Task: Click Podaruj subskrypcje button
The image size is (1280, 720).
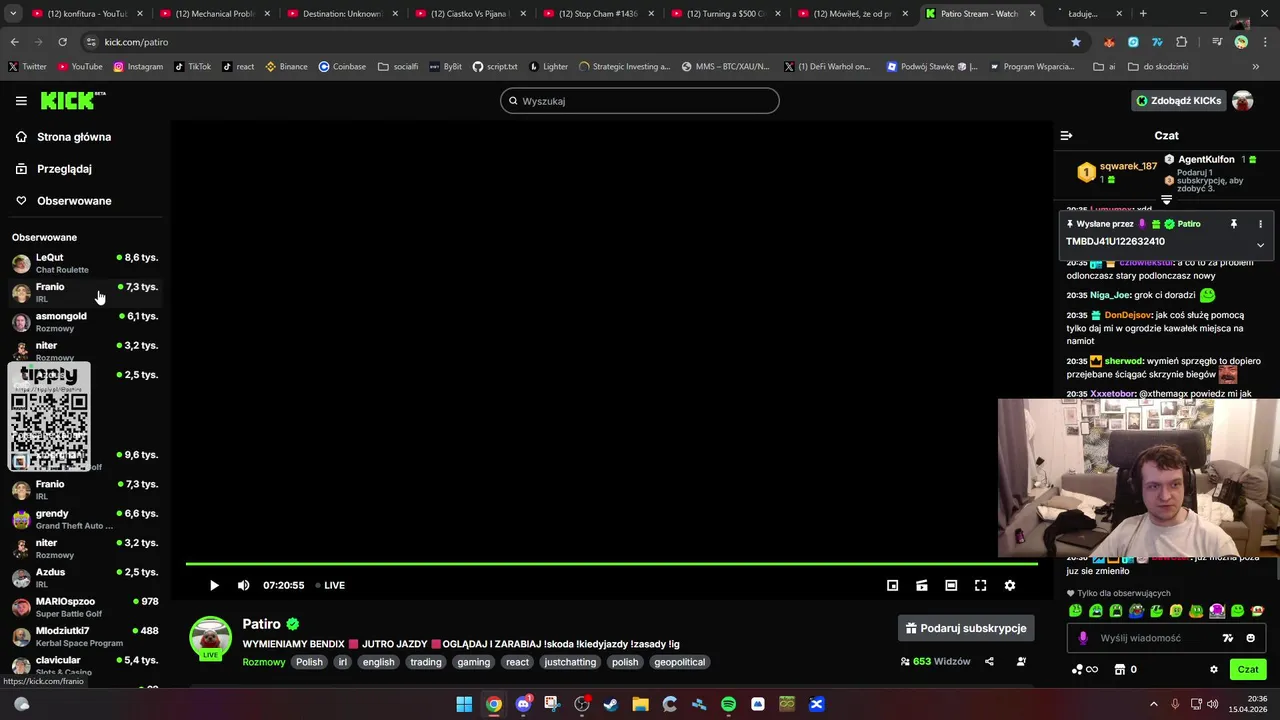Action: [966, 628]
